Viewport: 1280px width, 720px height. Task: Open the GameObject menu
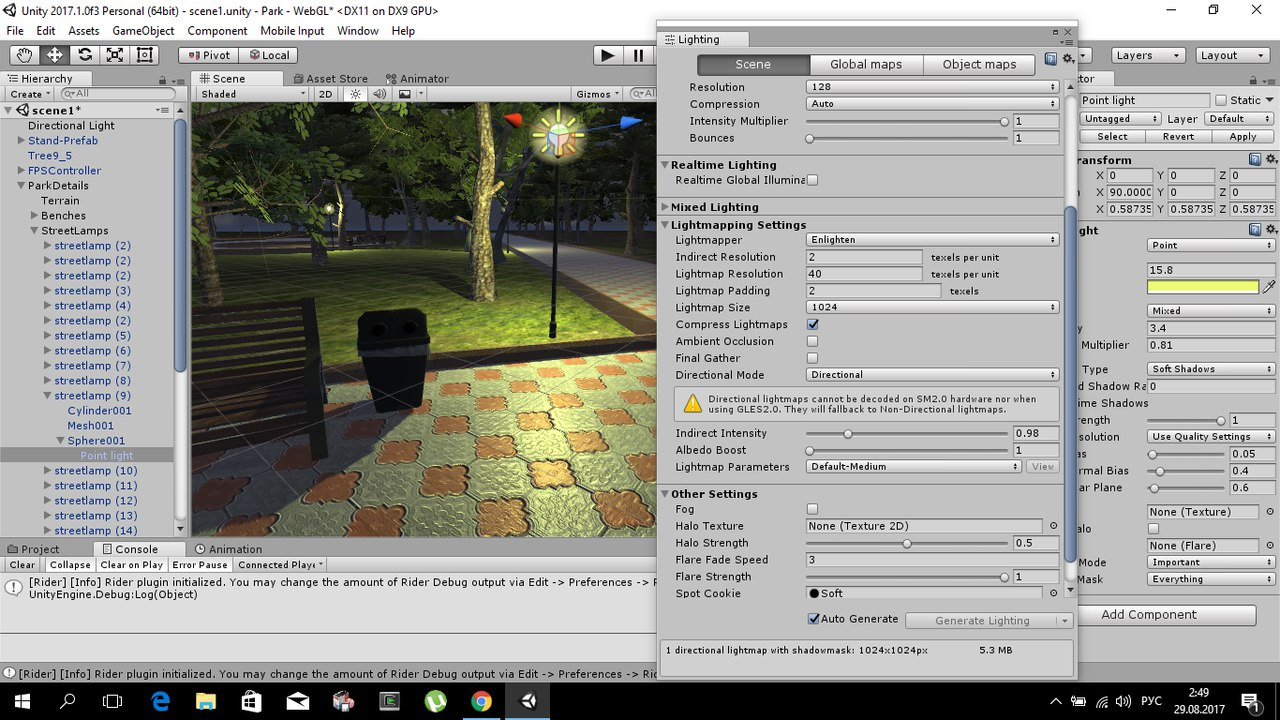143,31
